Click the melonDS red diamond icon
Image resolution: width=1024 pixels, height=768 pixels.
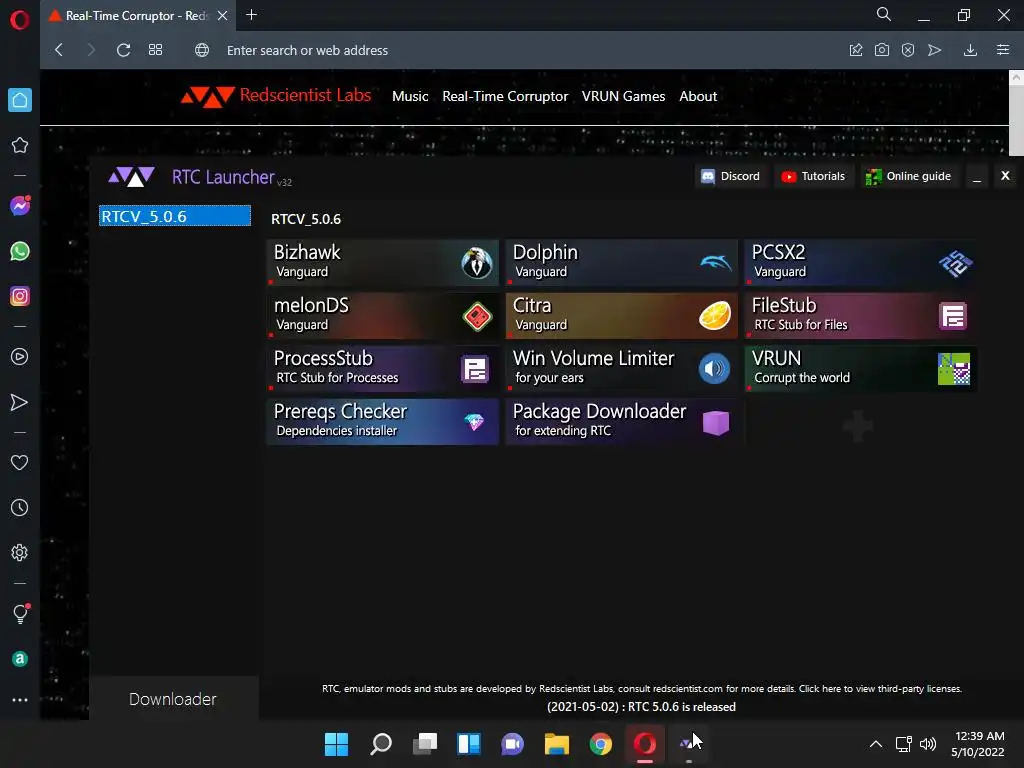coord(477,317)
